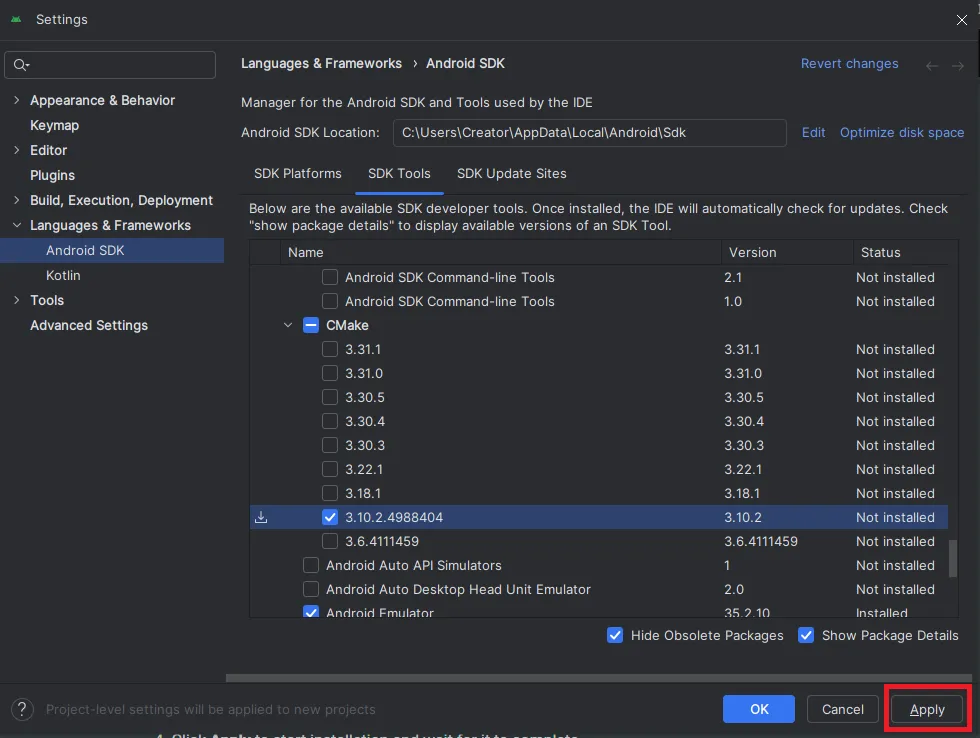Click the help question mark icon
Viewport: 980px width, 738px height.
coord(22,709)
